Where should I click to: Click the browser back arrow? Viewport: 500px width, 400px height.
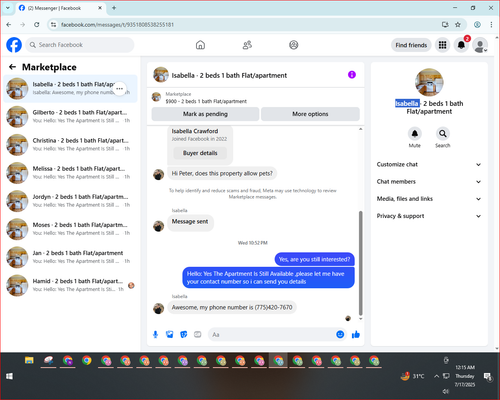(9, 25)
